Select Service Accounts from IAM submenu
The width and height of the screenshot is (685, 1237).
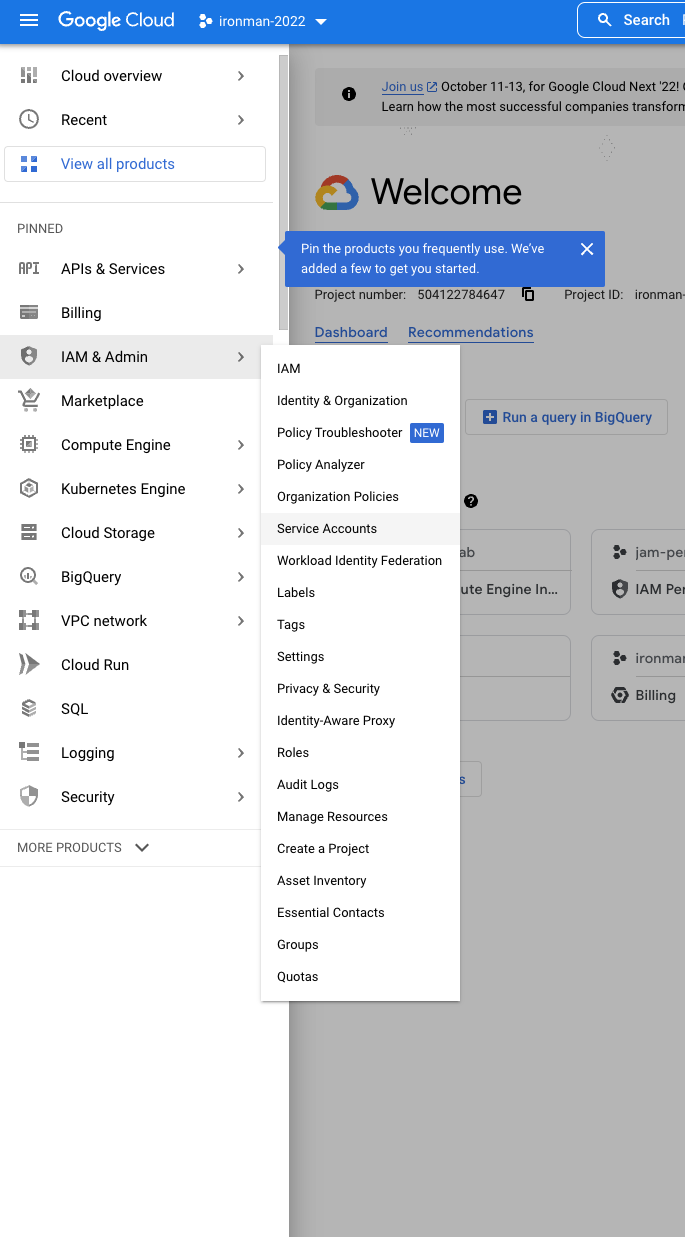(360, 529)
